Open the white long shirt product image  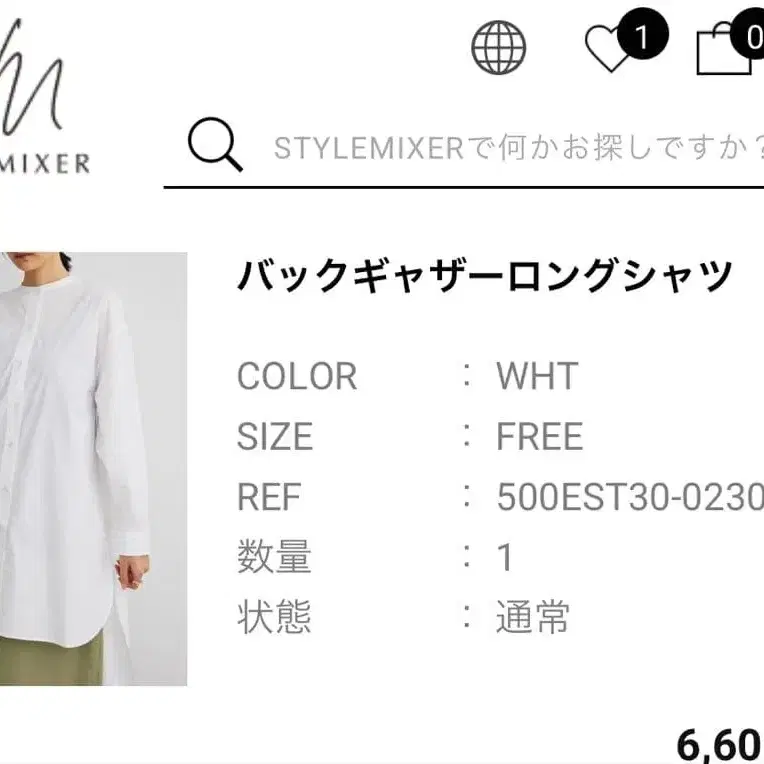(94, 468)
